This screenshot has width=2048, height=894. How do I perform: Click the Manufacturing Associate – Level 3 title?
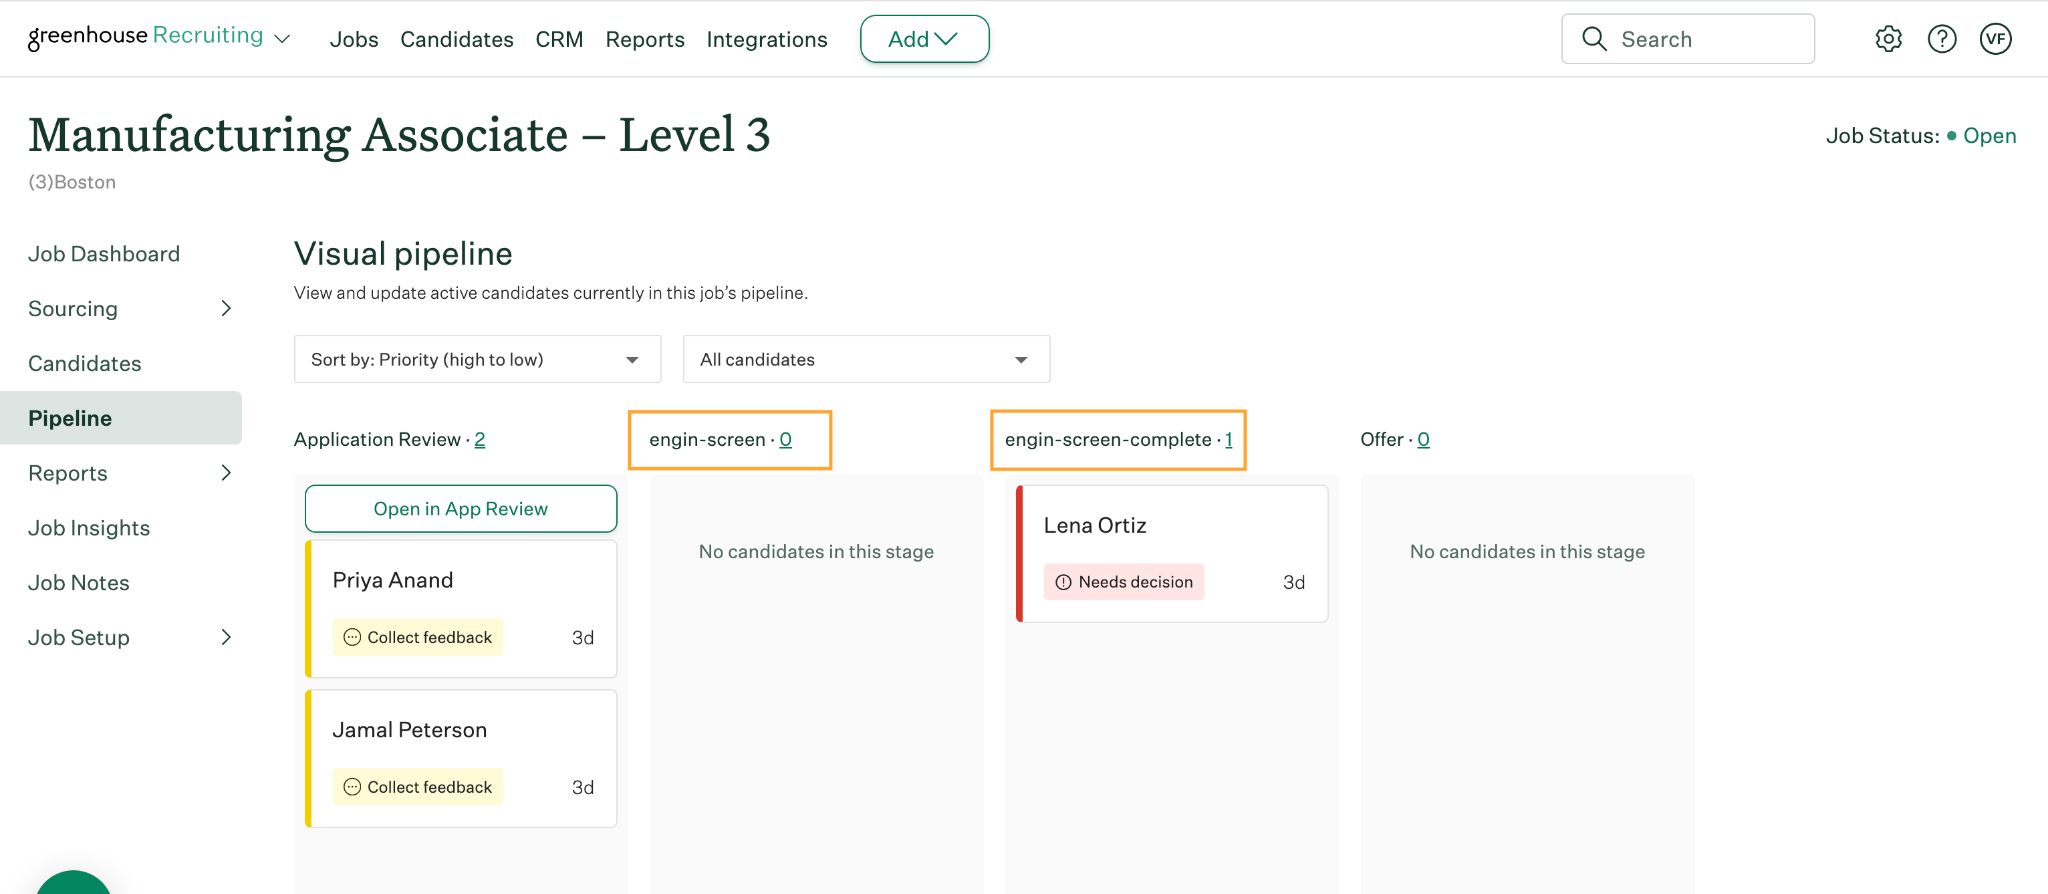(x=399, y=135)
